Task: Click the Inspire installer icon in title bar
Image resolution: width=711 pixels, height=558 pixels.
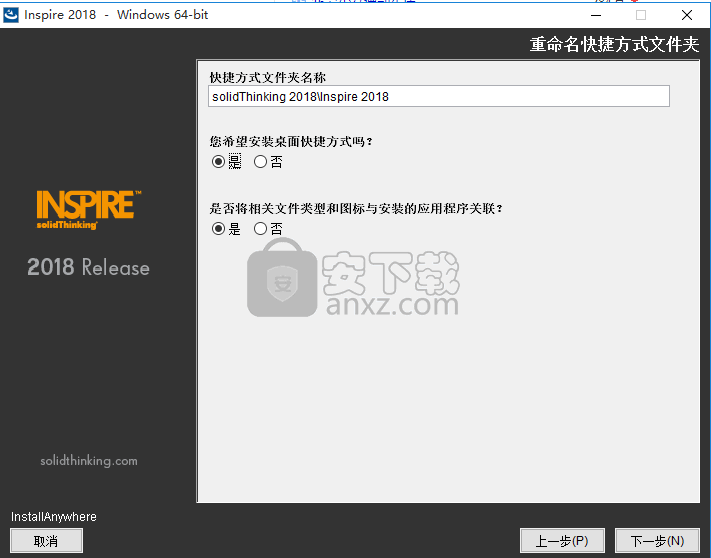Action: click(10, 15)
